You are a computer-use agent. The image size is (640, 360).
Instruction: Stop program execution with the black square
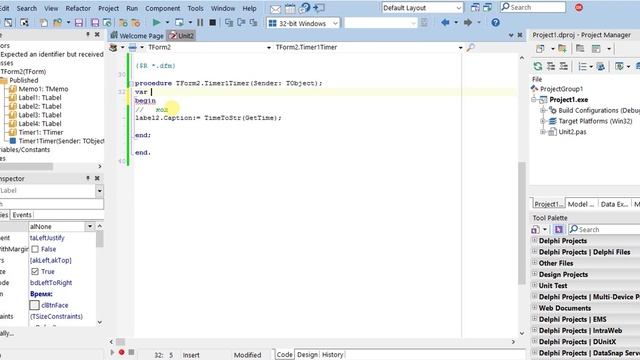[213, 23]
